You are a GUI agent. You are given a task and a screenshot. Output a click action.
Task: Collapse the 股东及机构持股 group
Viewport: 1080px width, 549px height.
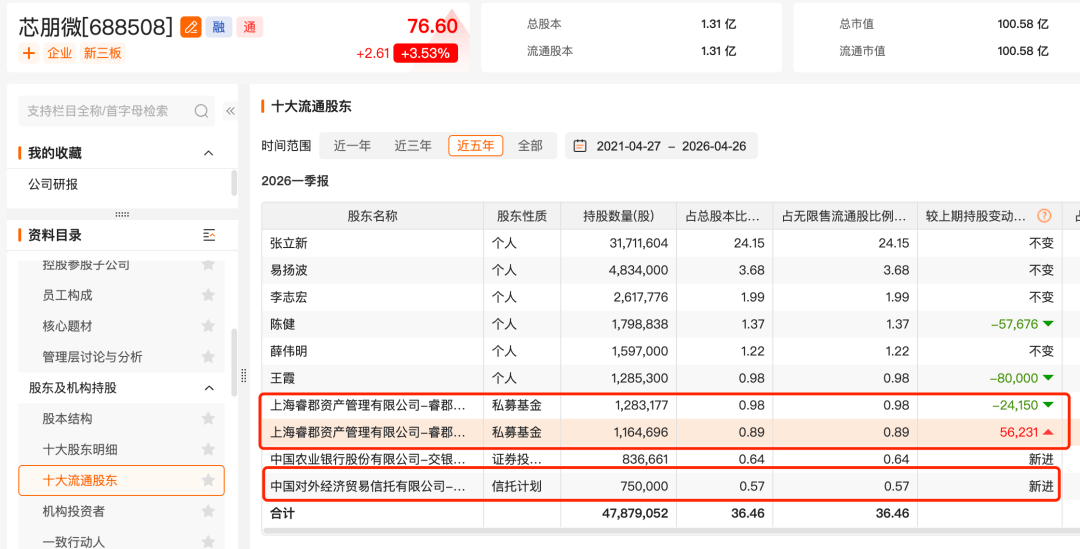pos(208,388)
